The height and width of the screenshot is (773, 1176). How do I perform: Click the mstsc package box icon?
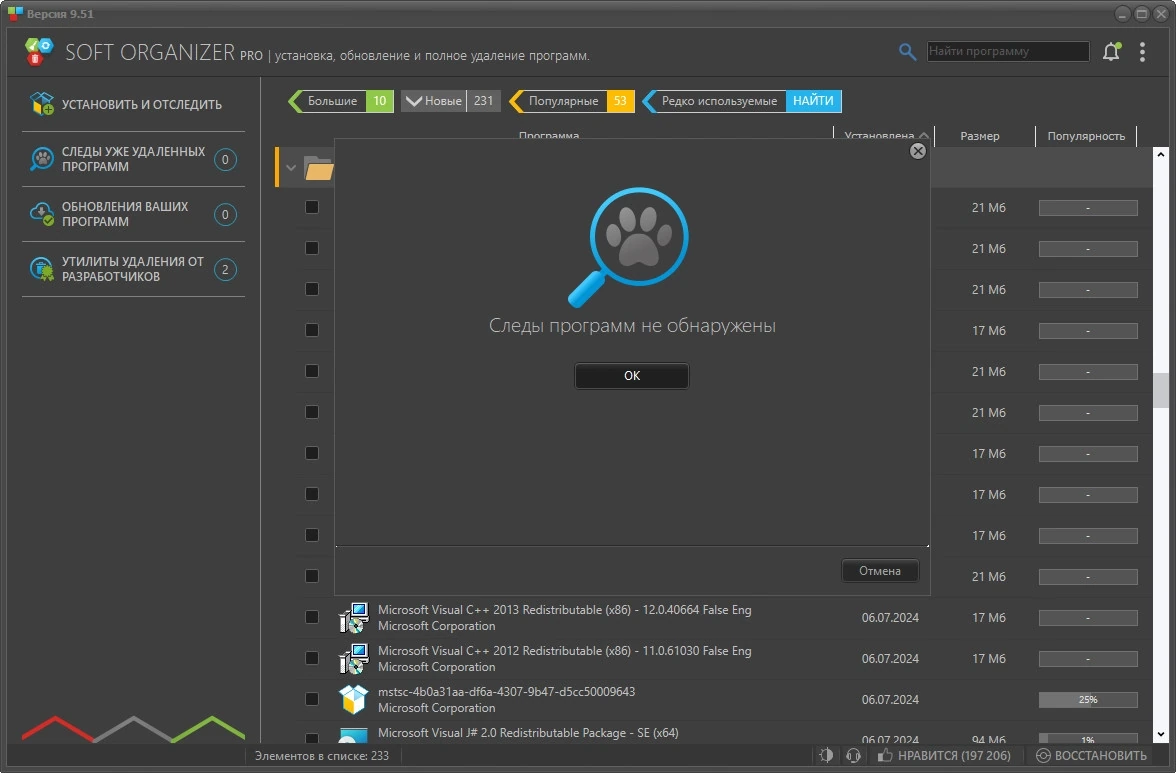353,700
